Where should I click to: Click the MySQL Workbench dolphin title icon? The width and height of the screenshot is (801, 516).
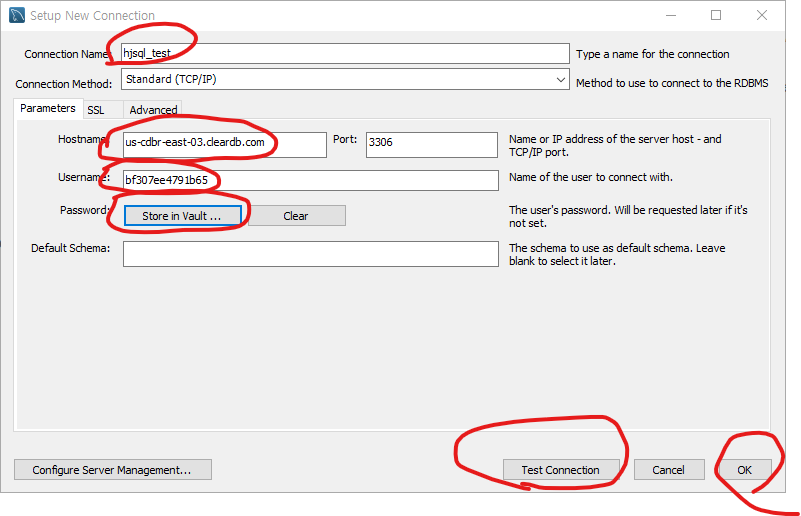[17, 15]
